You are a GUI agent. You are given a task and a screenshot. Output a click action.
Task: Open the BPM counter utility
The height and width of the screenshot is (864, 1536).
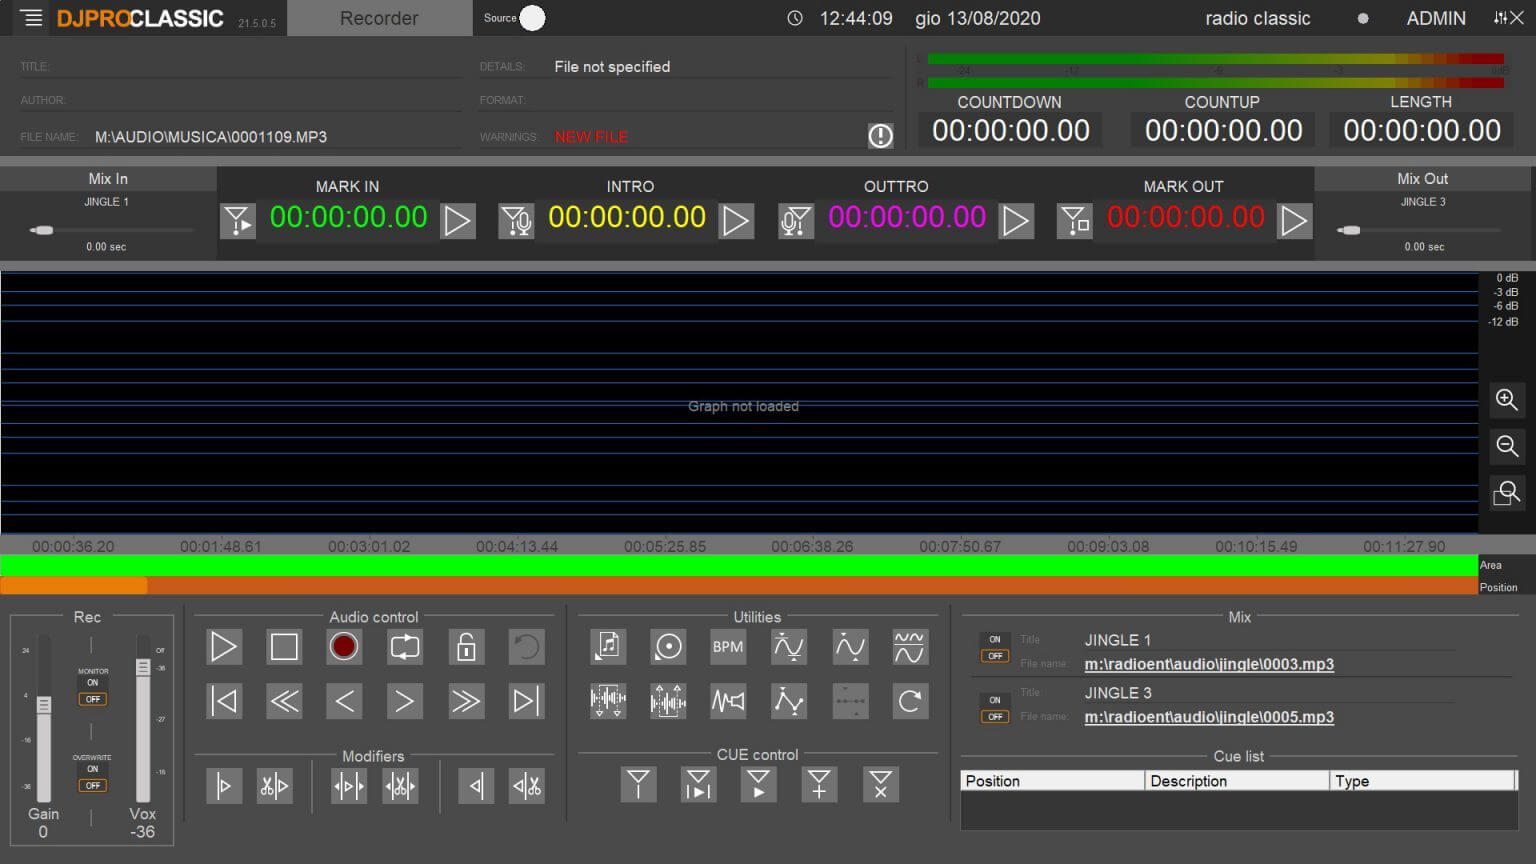click(x=727, y=647)
